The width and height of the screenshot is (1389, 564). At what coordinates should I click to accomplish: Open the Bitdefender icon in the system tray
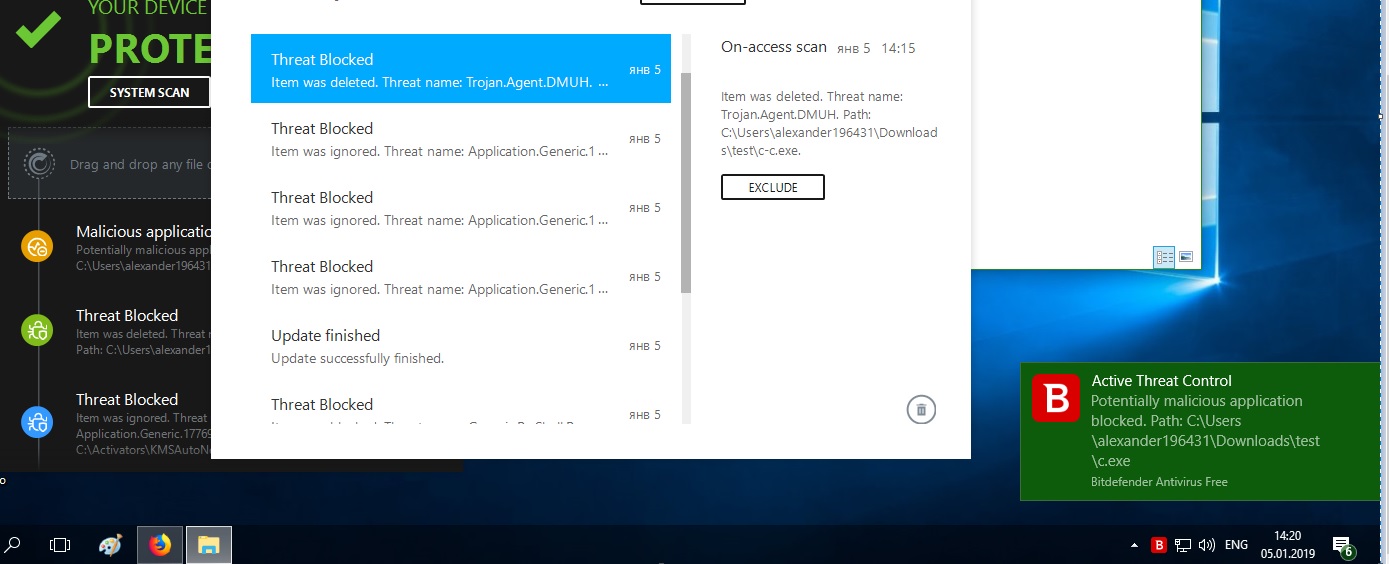coord(1159,545)
